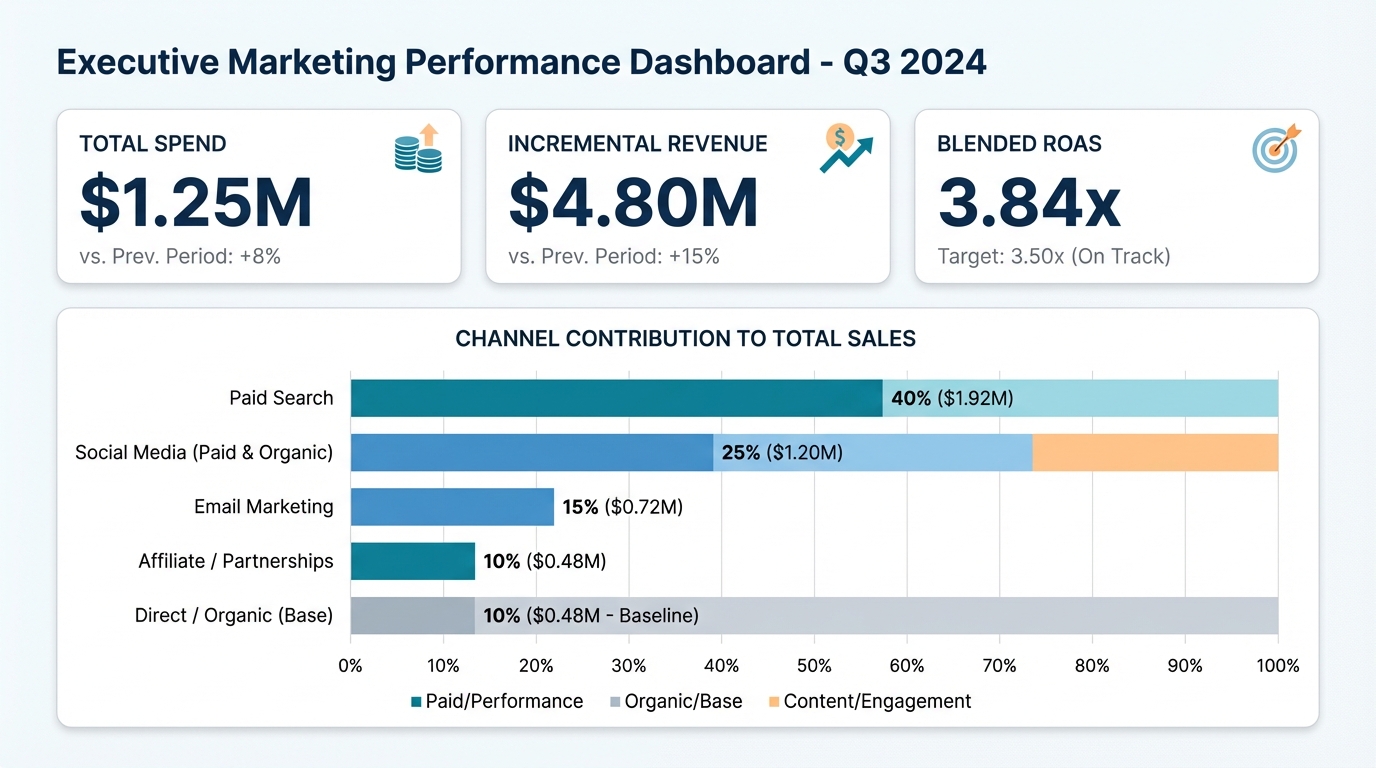Click the Affiliate / Partnerships bar

click(412, 561)
